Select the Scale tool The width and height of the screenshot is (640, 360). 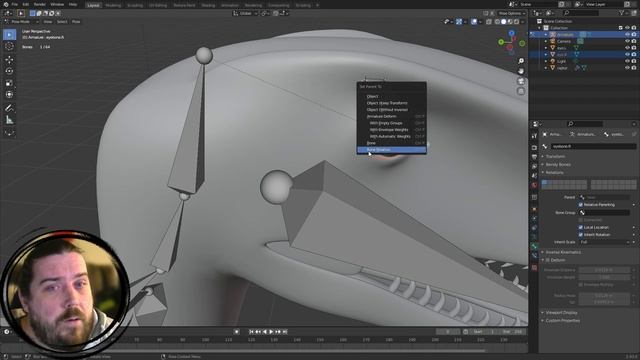pyautogui.click(x=9, y=83)
